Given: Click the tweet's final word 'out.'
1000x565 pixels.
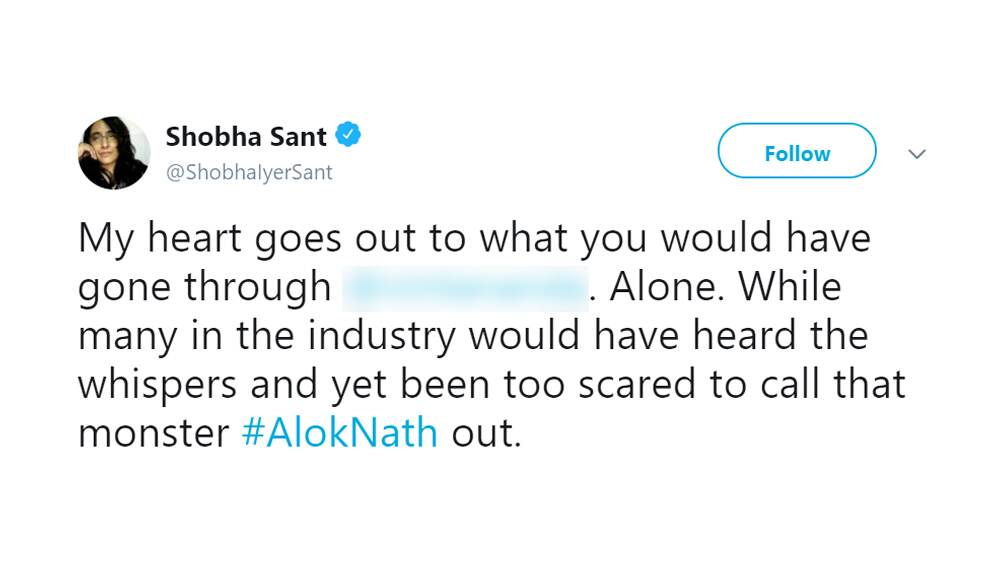Looking at the screenshot, I should tap(487, 434).
